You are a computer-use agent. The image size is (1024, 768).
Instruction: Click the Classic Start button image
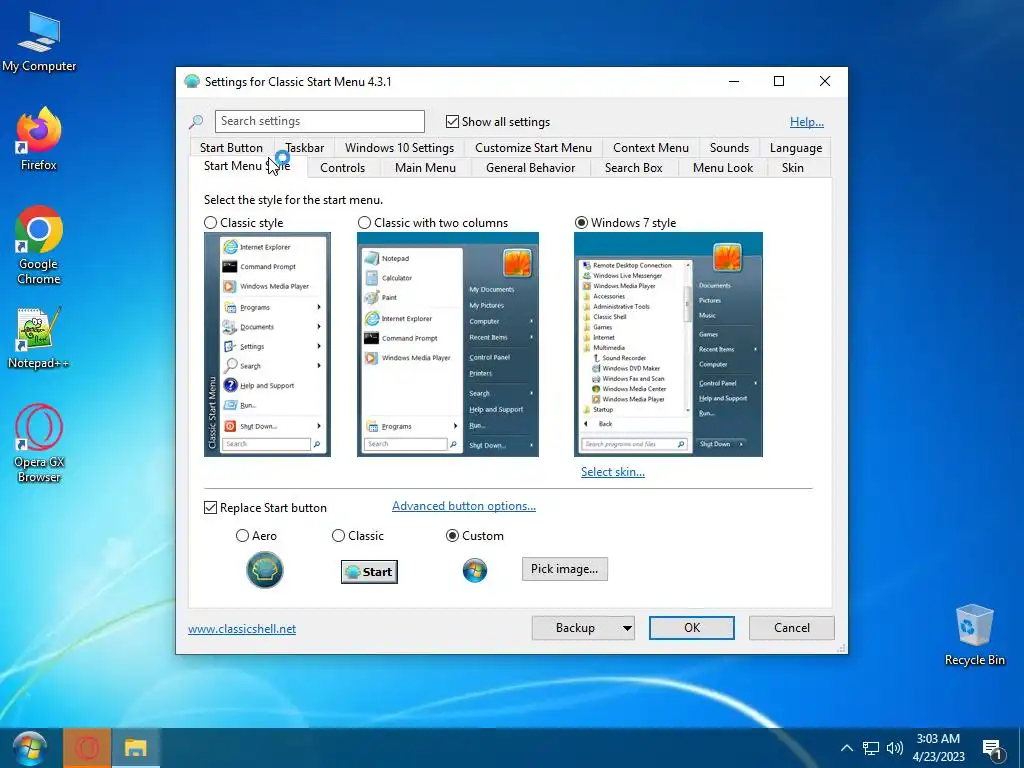(369, 571)
